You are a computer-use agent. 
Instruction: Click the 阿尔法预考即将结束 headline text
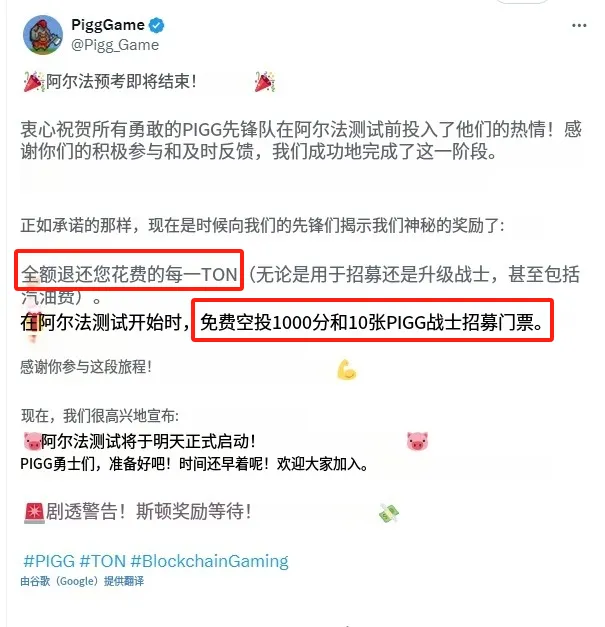pyautogui.click(x=121, y=82)
